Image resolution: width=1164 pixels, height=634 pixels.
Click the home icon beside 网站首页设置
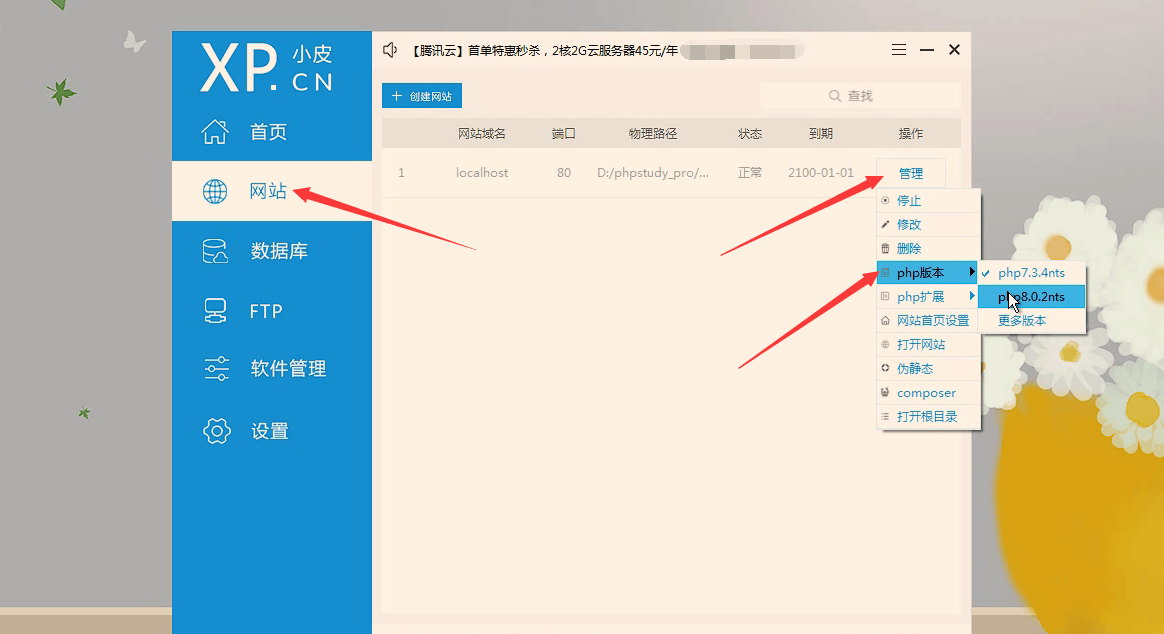pos(885,320)
